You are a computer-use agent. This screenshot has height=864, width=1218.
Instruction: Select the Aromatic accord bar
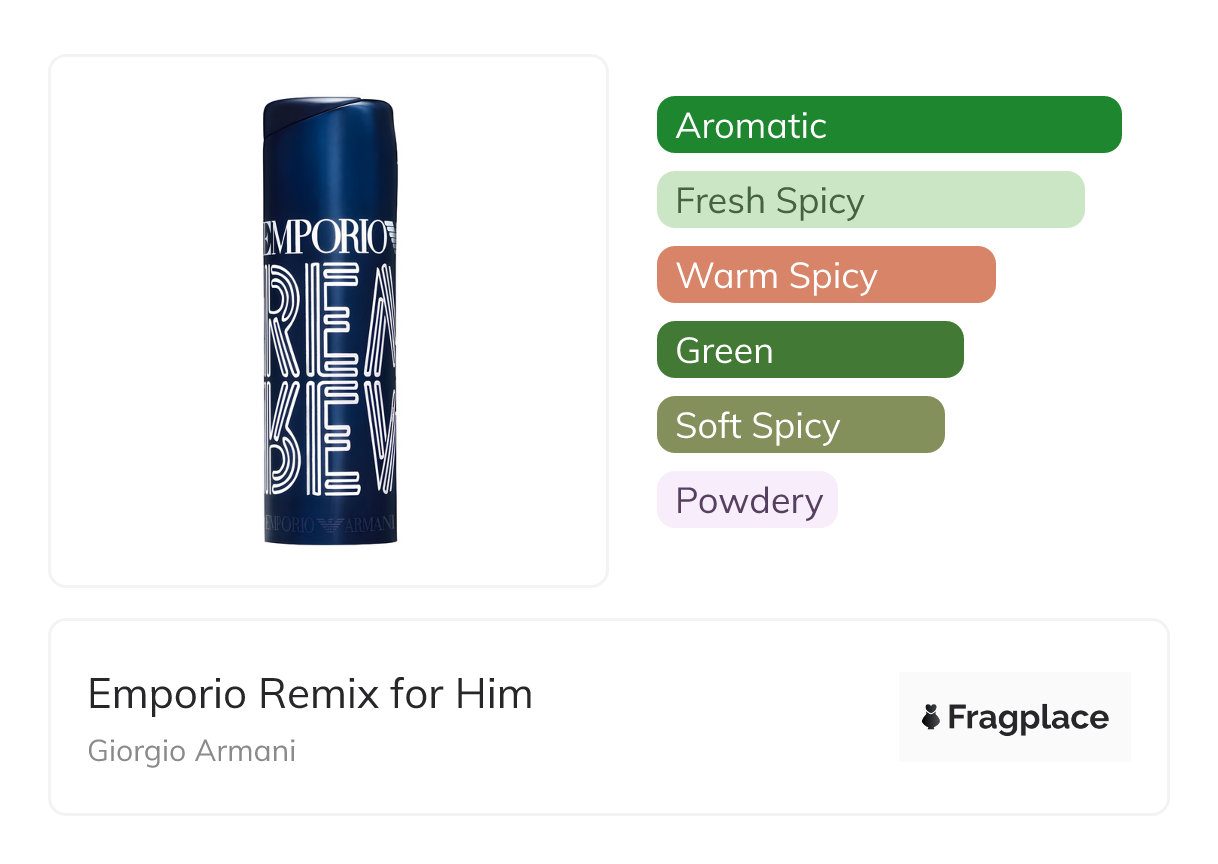(x=888, y=125)
